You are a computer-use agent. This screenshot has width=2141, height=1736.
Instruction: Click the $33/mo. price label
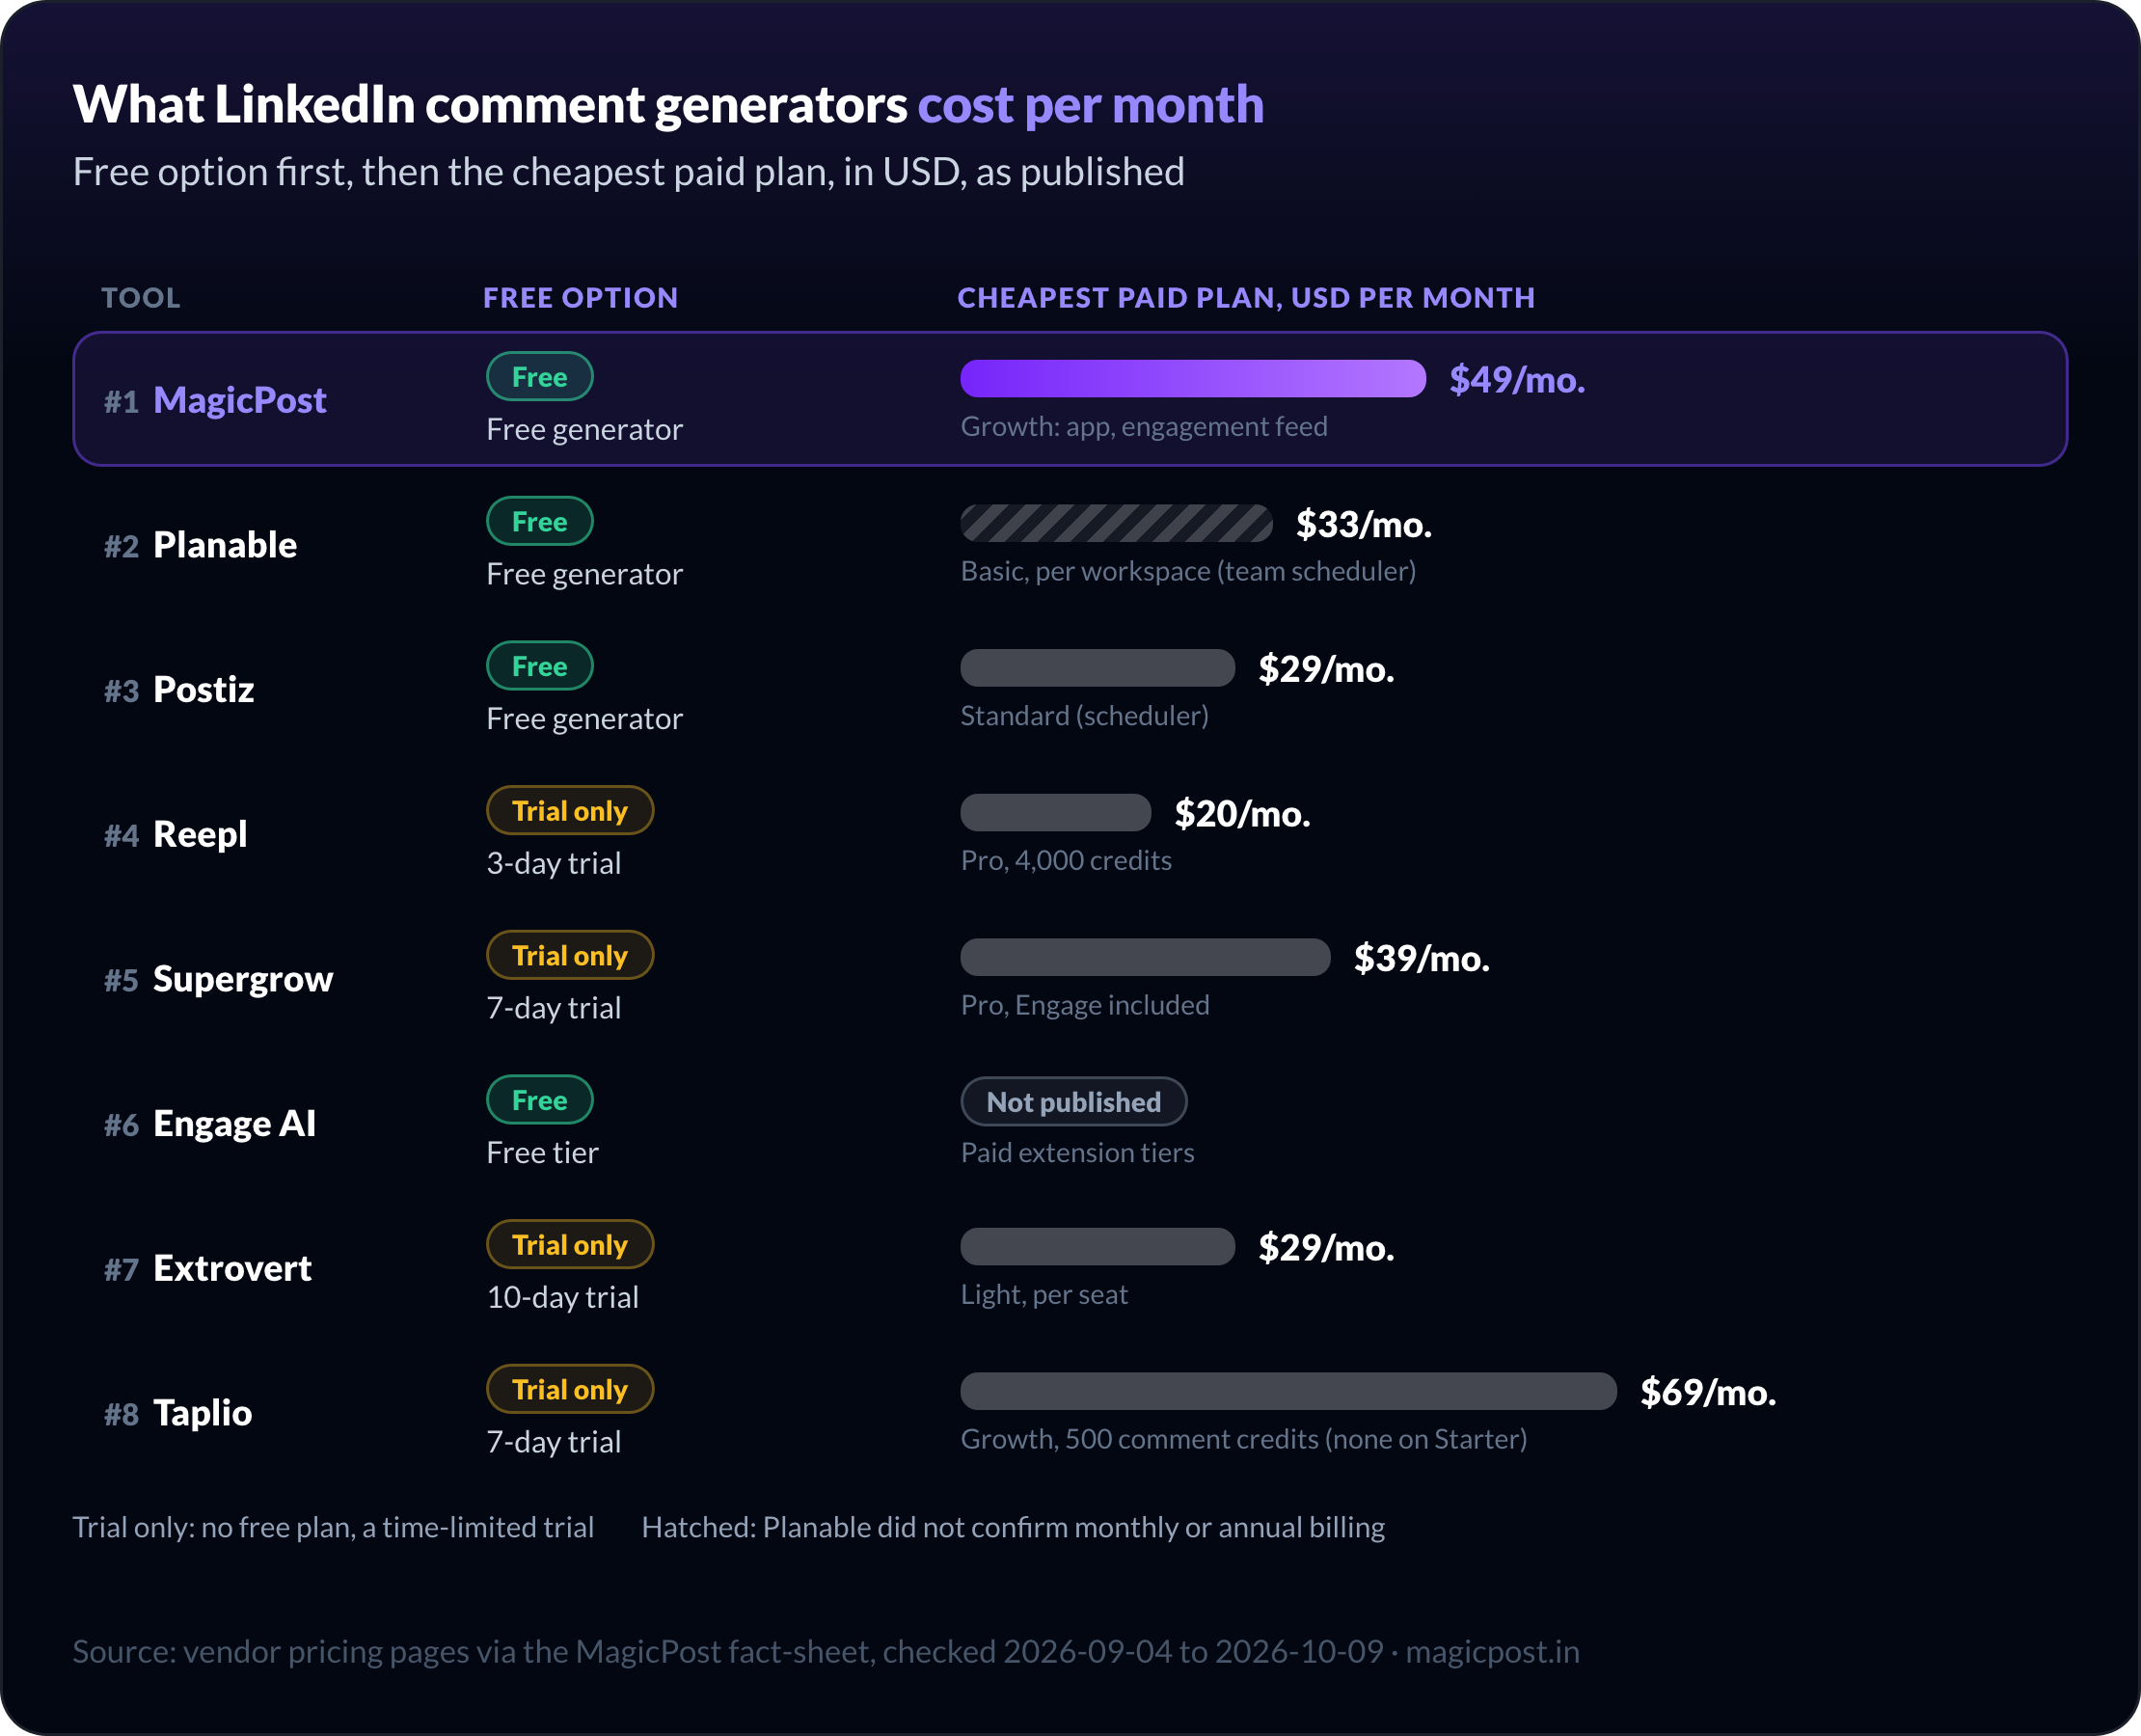1364,524
